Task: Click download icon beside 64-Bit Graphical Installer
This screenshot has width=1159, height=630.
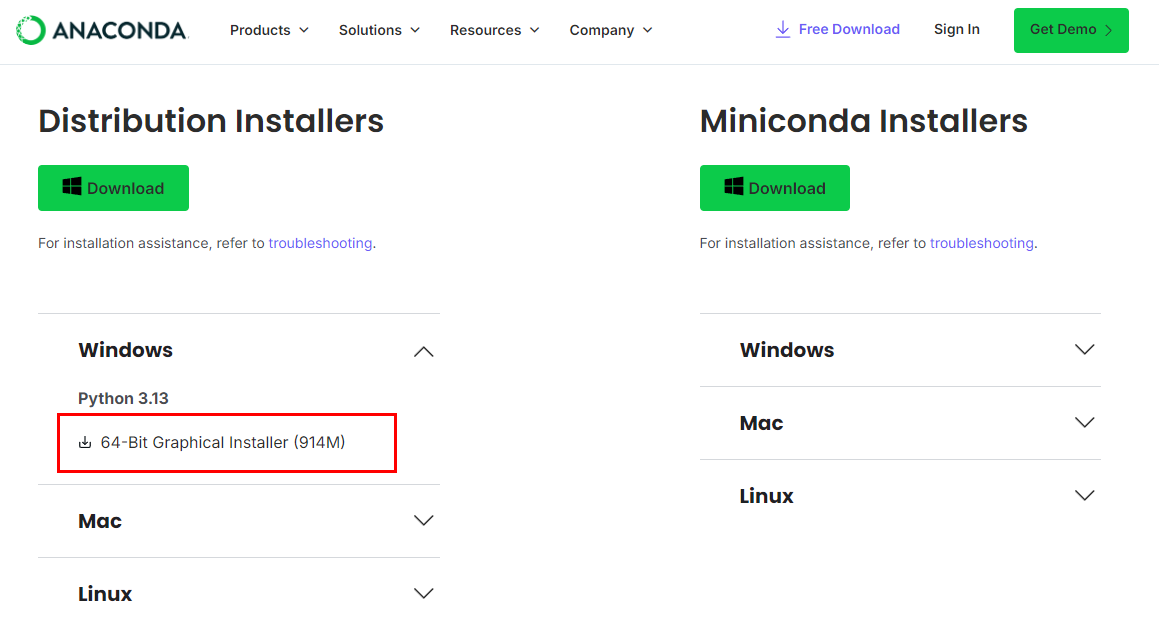Action: [x=85, y=443]
